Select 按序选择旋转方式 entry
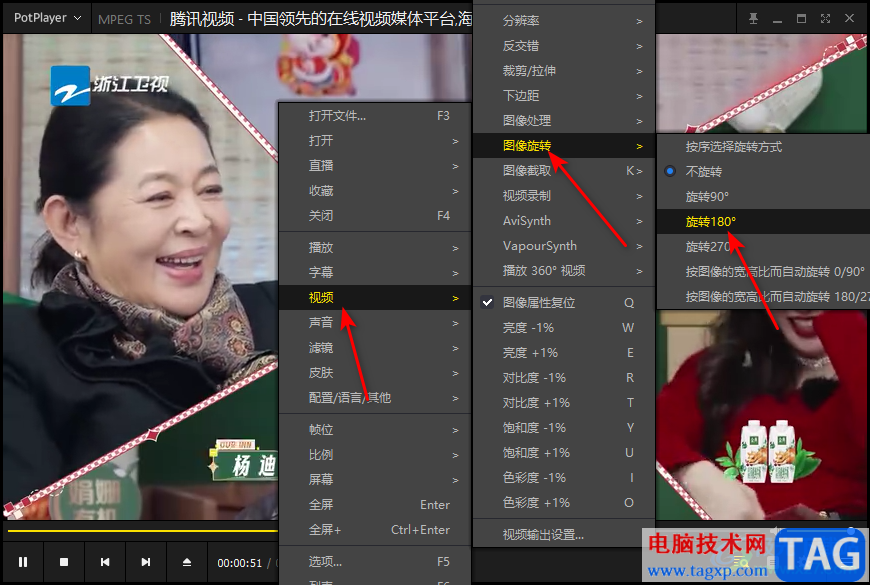 763,147
